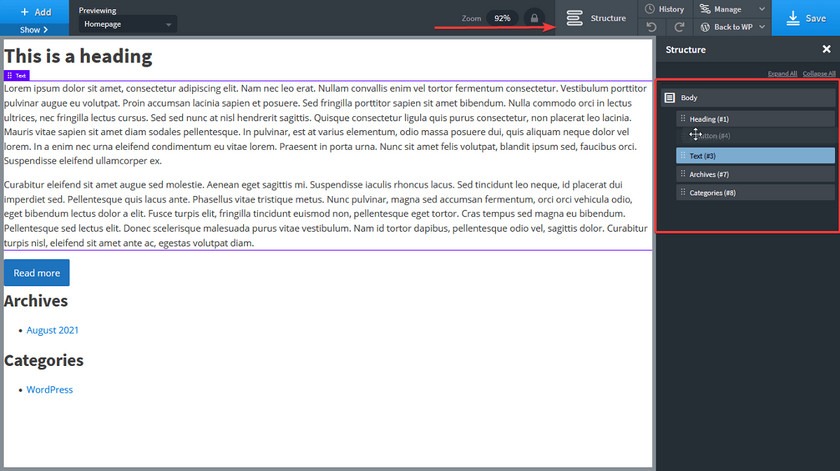Click the Collapse All link
Viewport: 840px width, 471px height.
[x=818, y=74]
